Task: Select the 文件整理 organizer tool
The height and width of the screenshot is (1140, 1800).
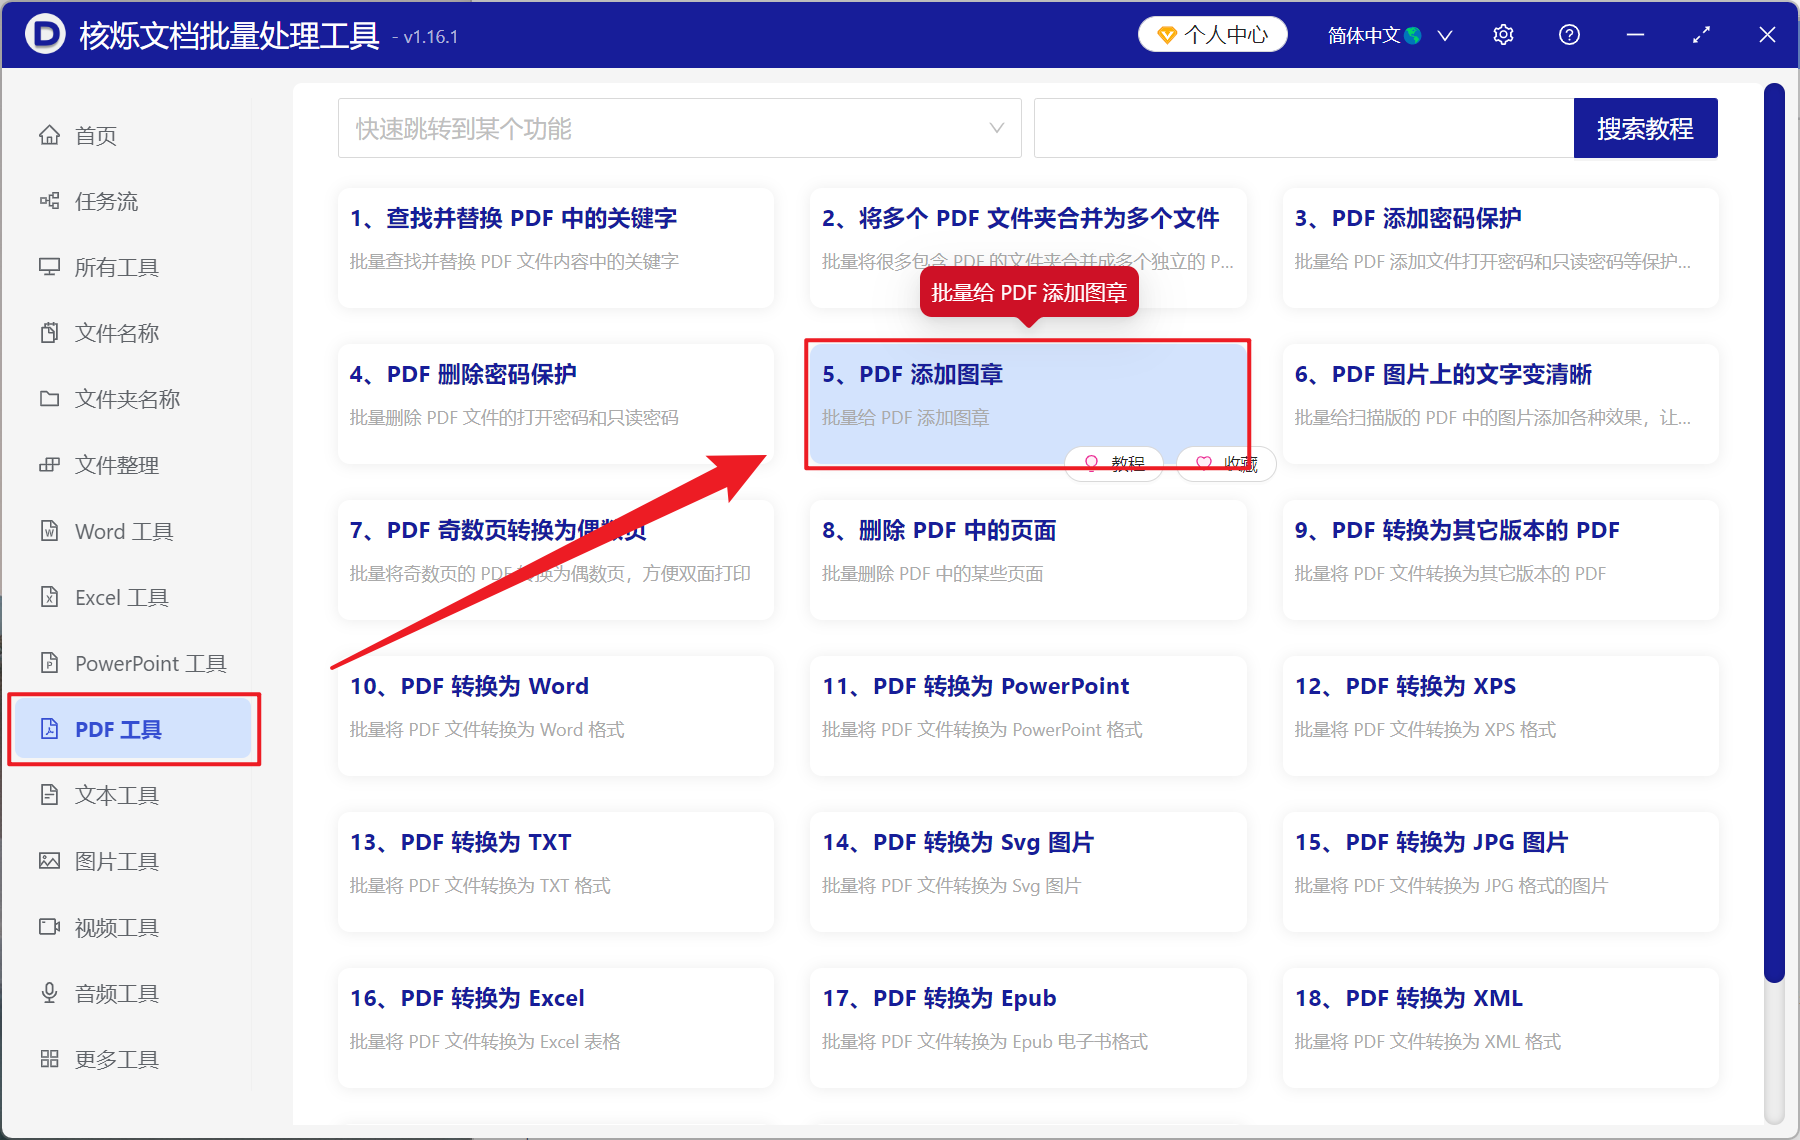Action: 114,464
